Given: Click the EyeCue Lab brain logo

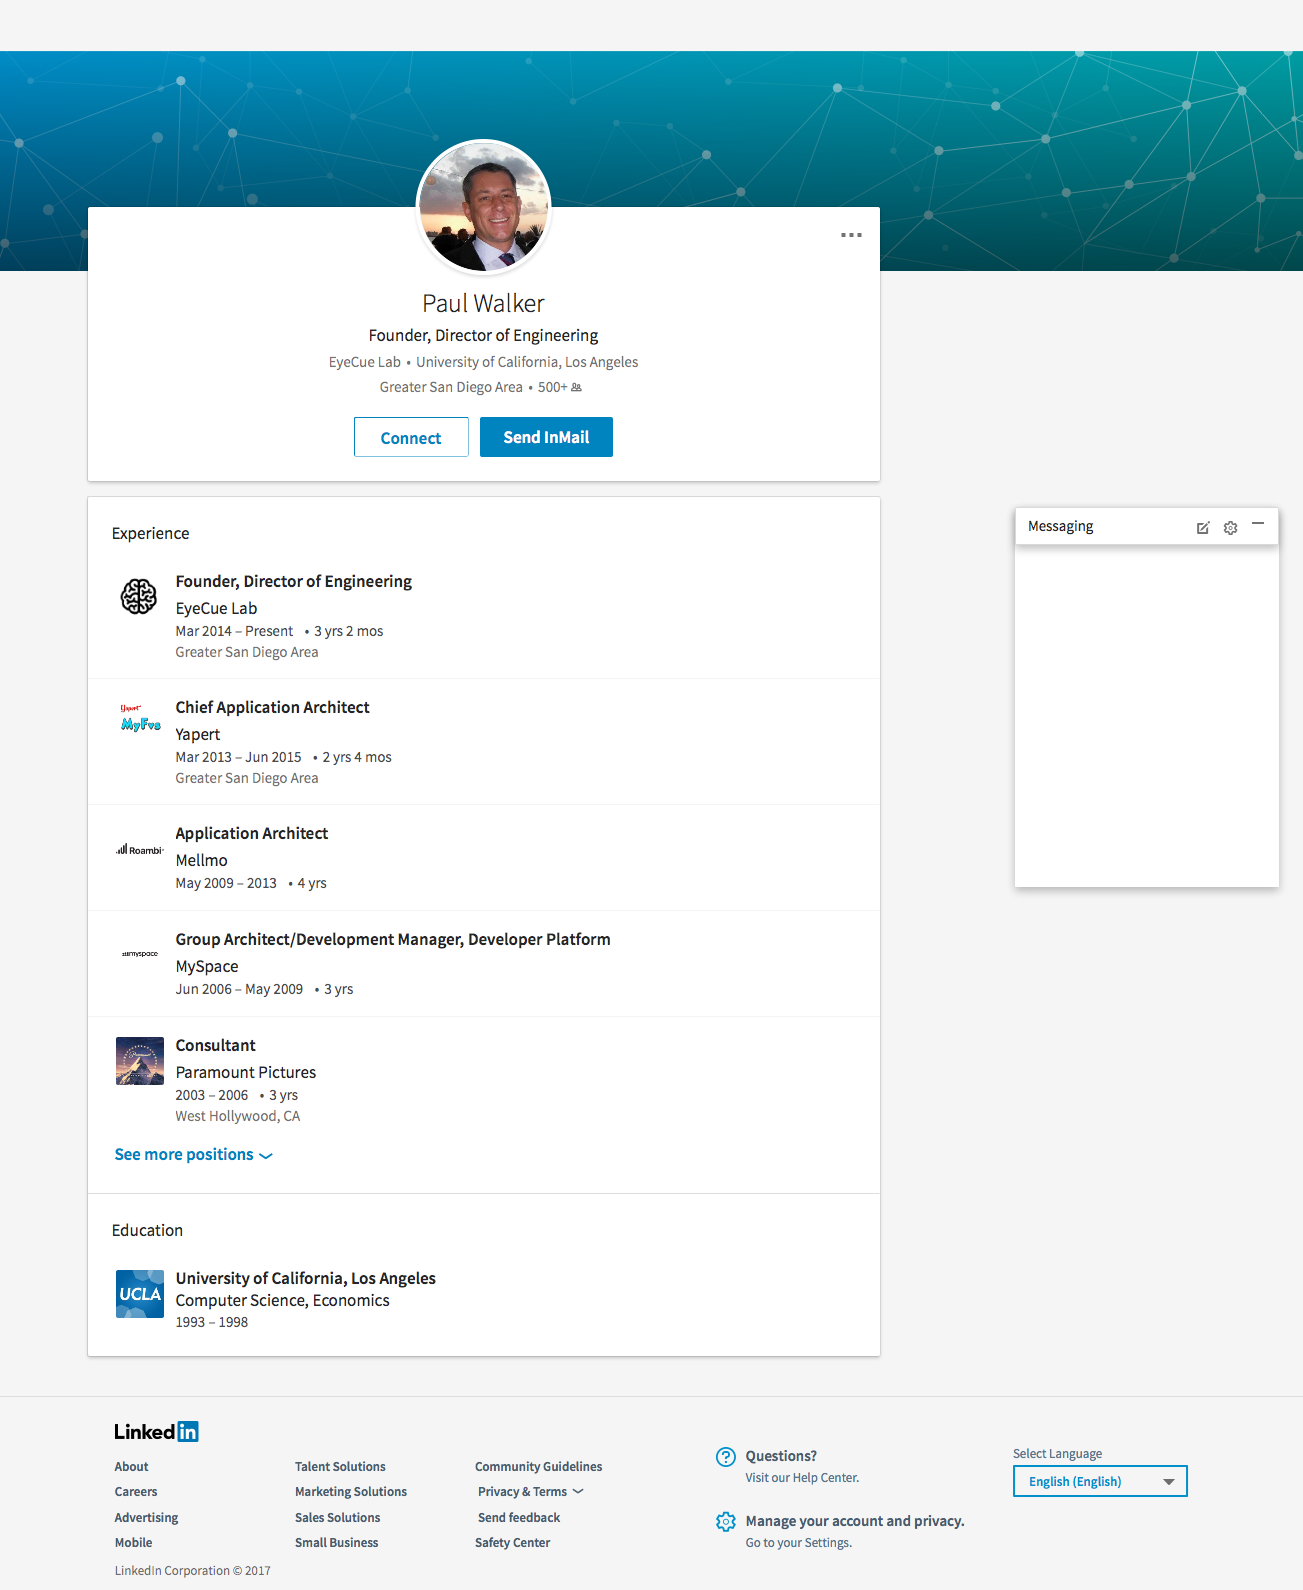Looking at the screenshot, I should 139,597.
